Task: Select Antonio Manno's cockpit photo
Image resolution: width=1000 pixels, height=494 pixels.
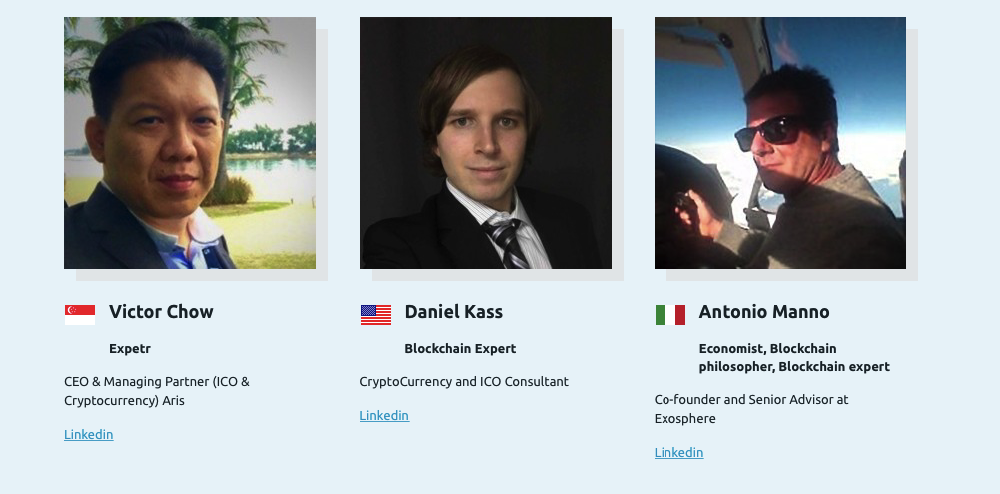Action: pyautogui.click(x=780, y=143)
